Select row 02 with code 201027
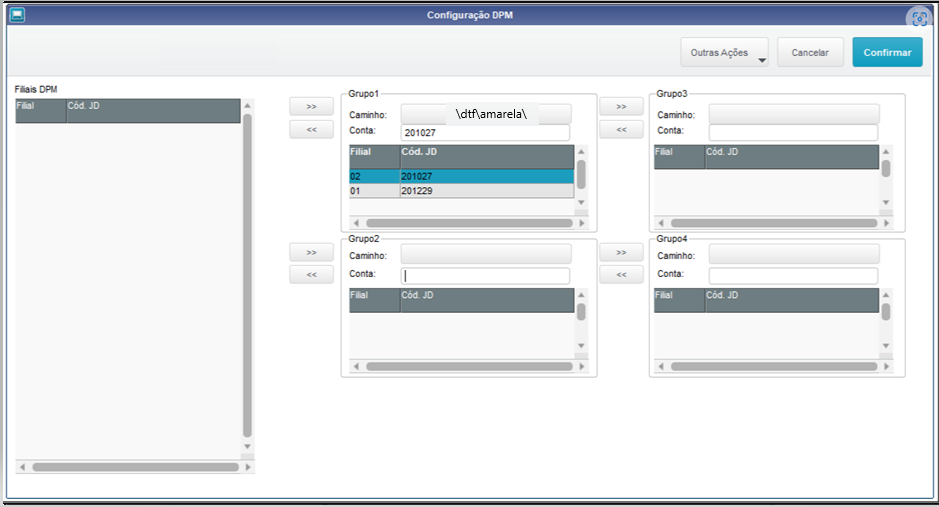Viewport: 939px width, 507px height. pos(461,176)
